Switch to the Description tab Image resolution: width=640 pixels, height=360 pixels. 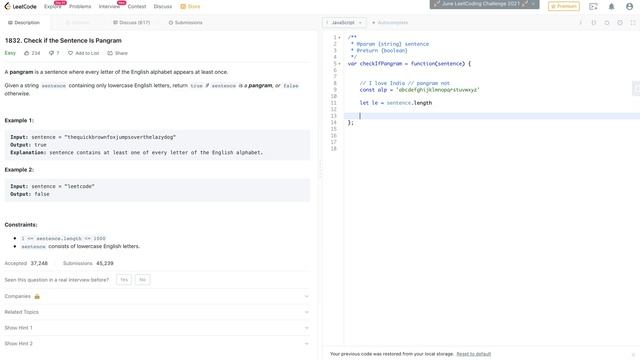tap(24, 22)
